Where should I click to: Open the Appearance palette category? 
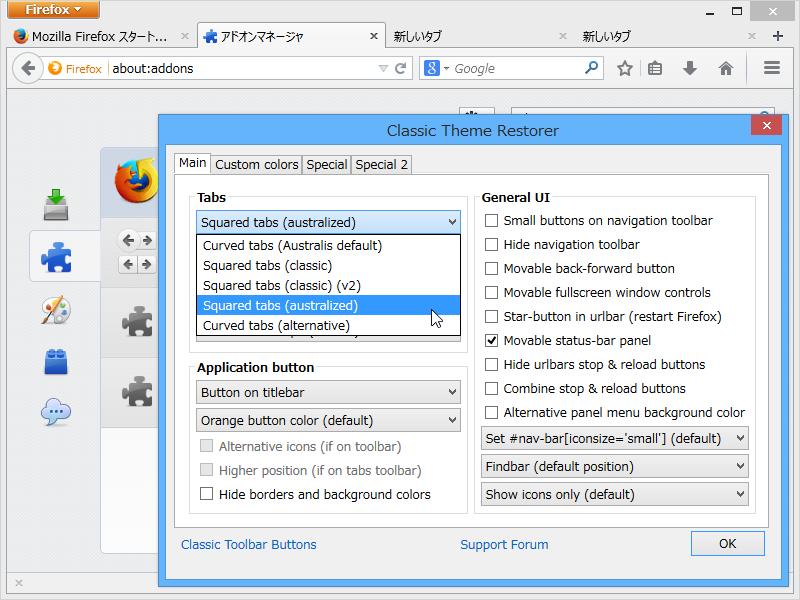tap(56, 309)
